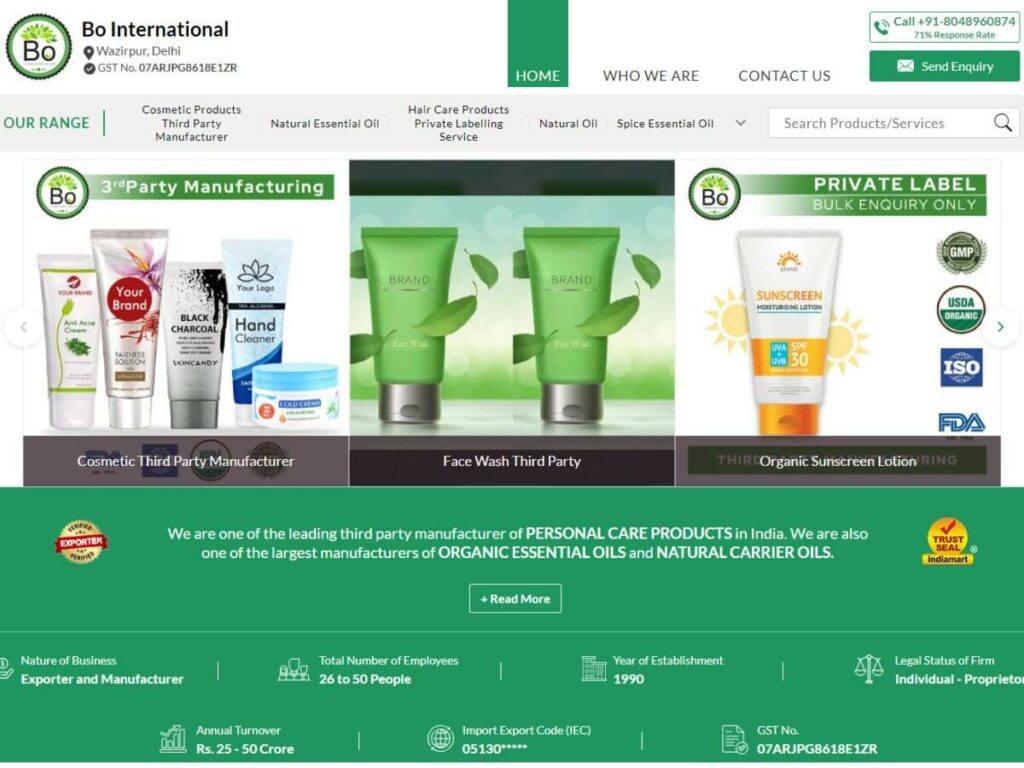
Task: Click the Bo logo on 3rd Party Manufacturing banner
Action: point(63,193)
